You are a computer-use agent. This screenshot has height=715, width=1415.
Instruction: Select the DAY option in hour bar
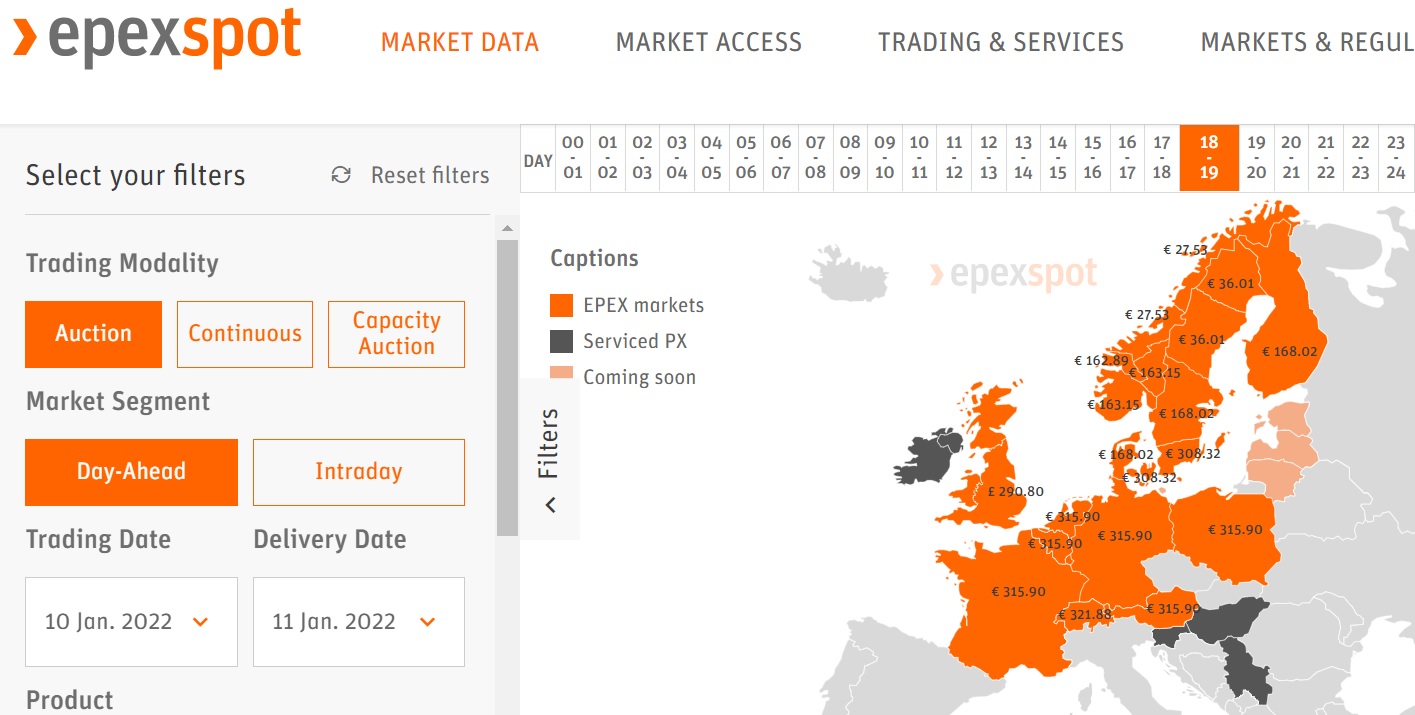(x=538, y=160)
